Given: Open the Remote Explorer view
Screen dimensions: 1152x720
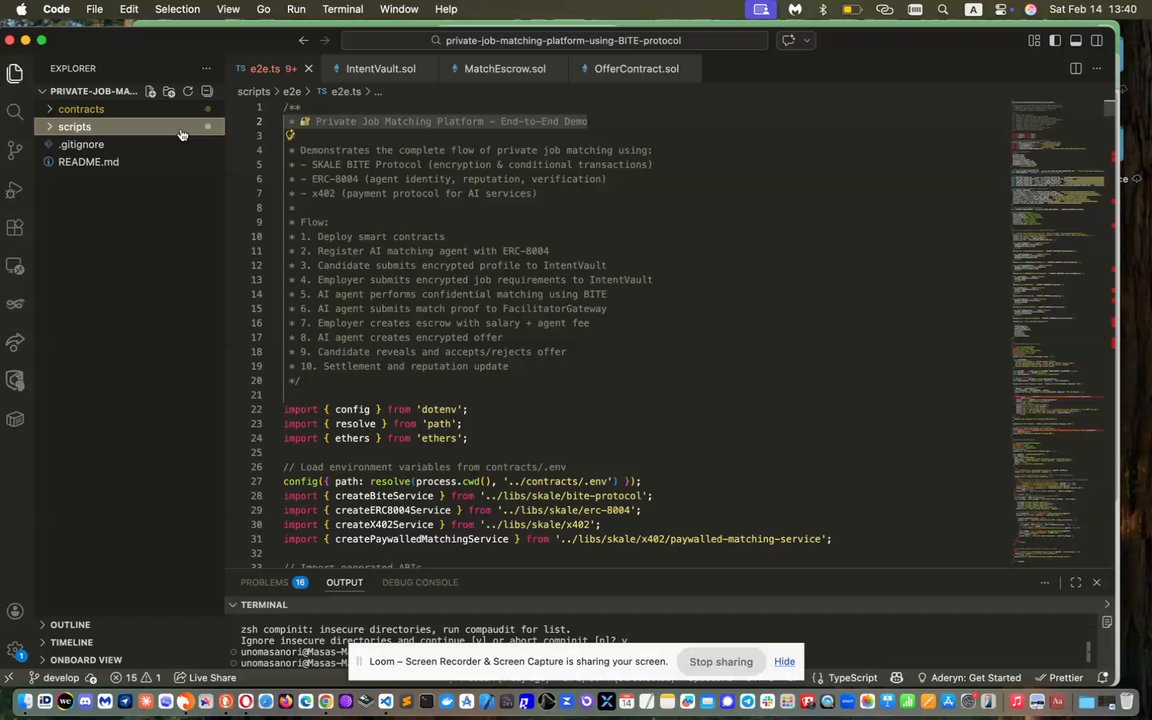Looking at the screenshot, I should (15, 266).
